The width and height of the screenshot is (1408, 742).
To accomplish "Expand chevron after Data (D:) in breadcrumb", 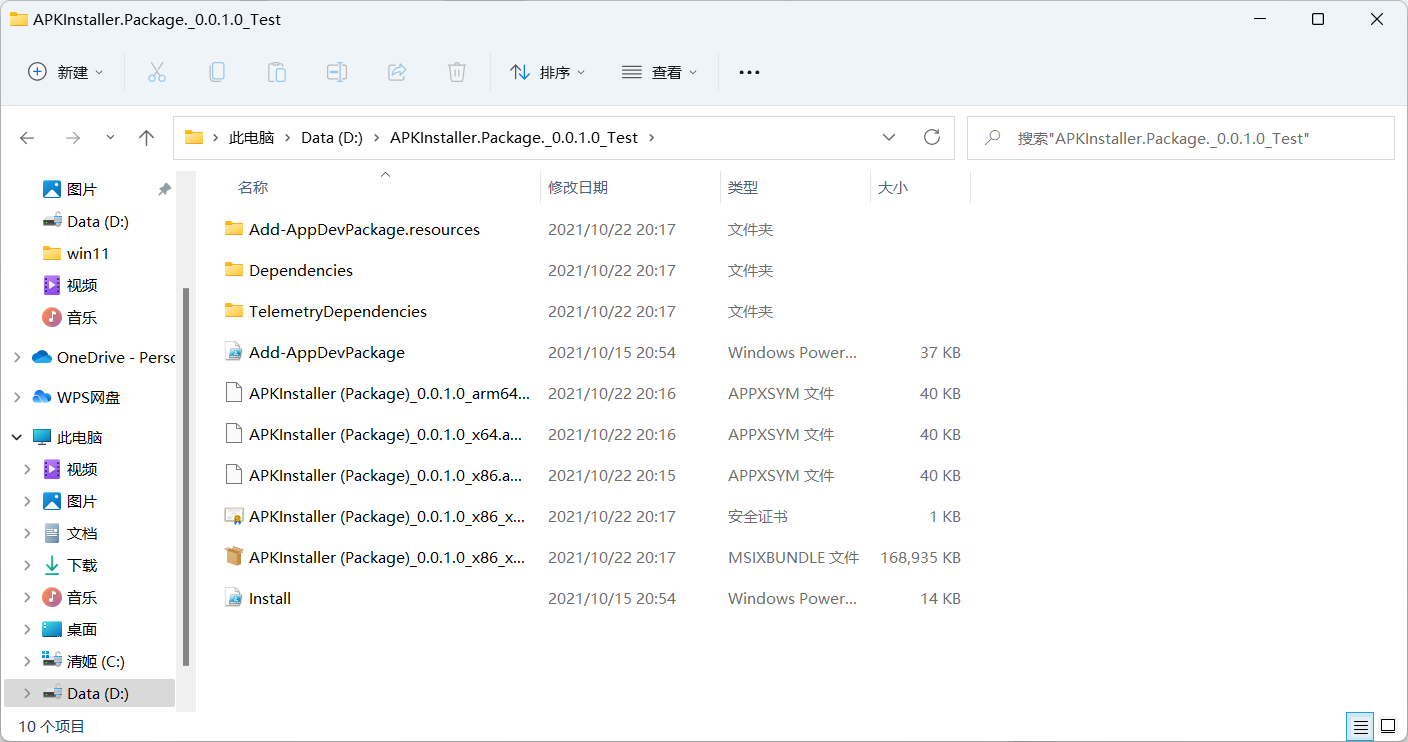I will (376, 138).
